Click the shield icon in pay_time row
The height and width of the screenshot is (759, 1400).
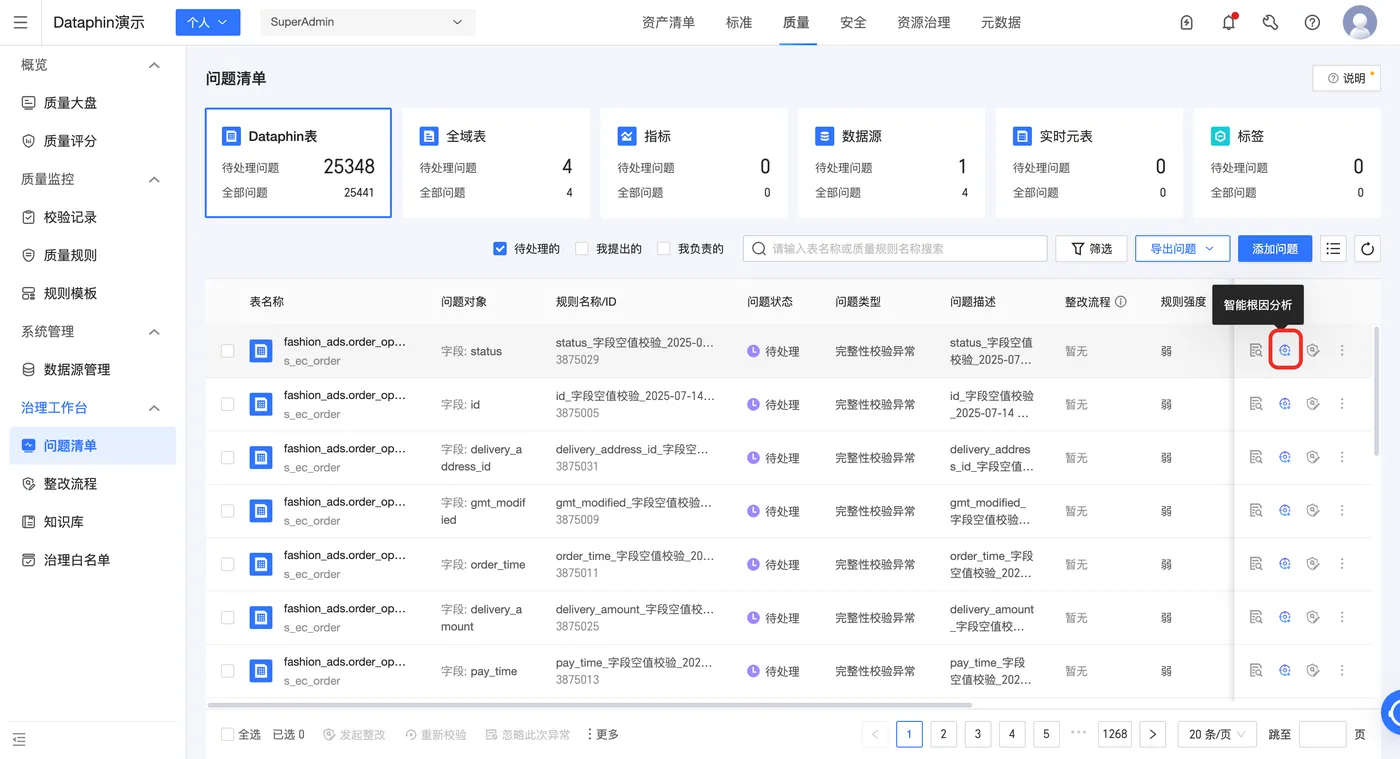(x=1313, y=671)
